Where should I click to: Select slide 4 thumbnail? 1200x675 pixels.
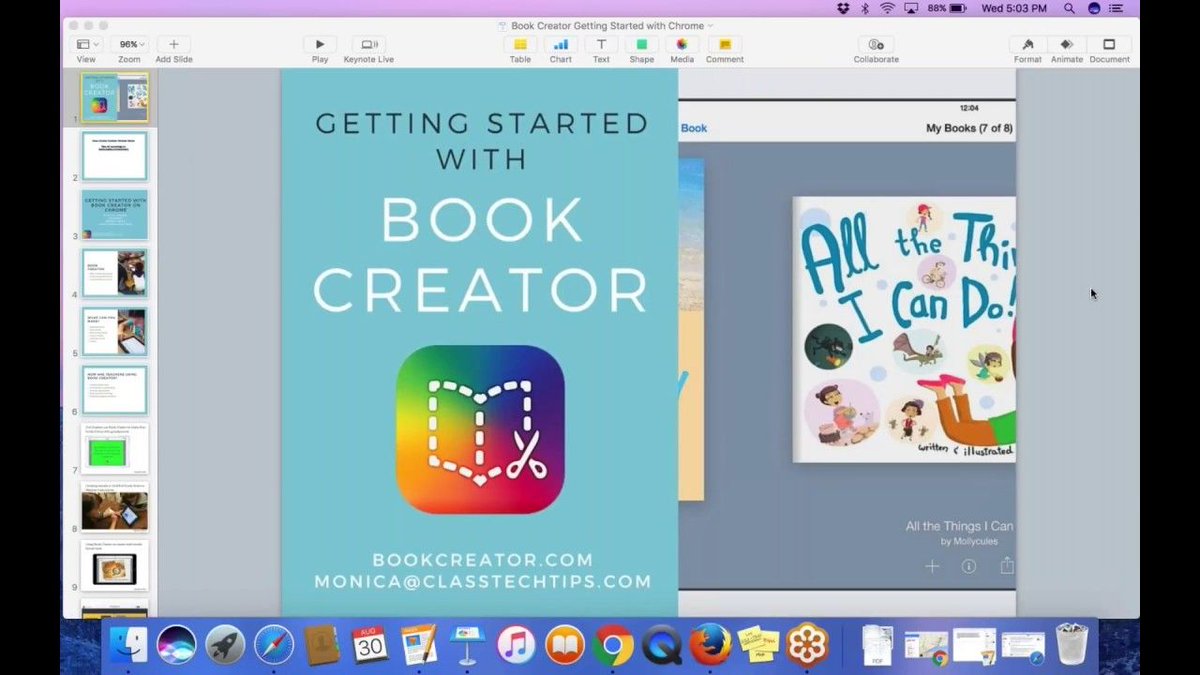tap(114, 273)
